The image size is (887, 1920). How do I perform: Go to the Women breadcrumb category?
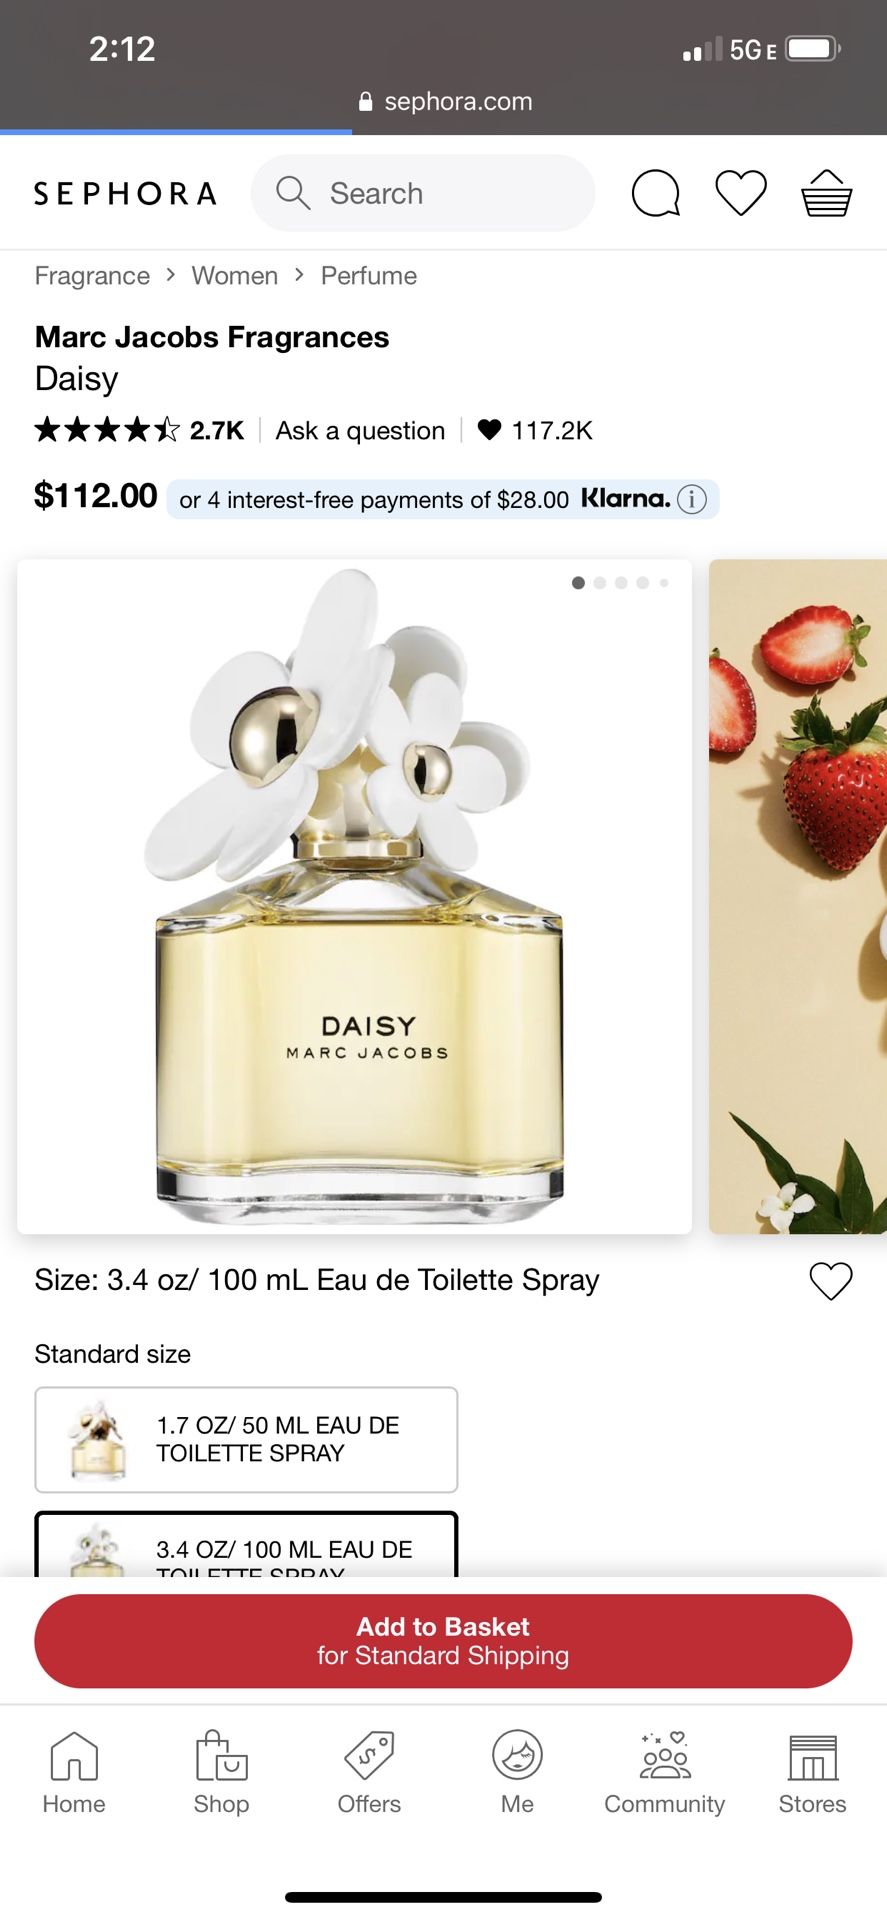235,276
